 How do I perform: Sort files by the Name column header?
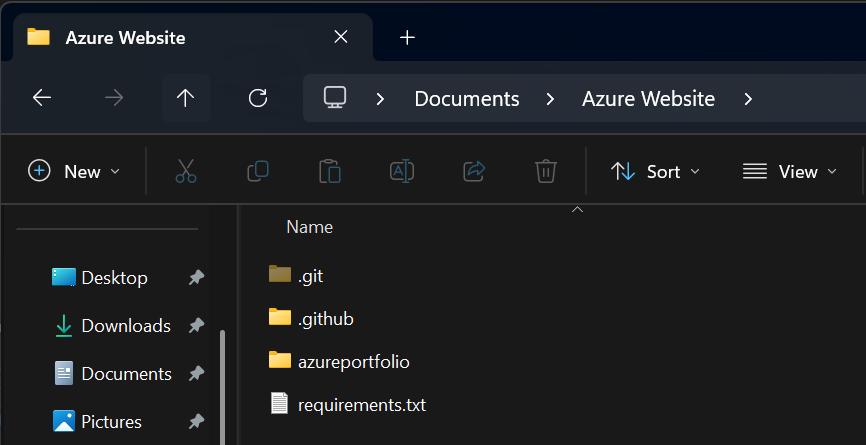(x=309, y=227)
